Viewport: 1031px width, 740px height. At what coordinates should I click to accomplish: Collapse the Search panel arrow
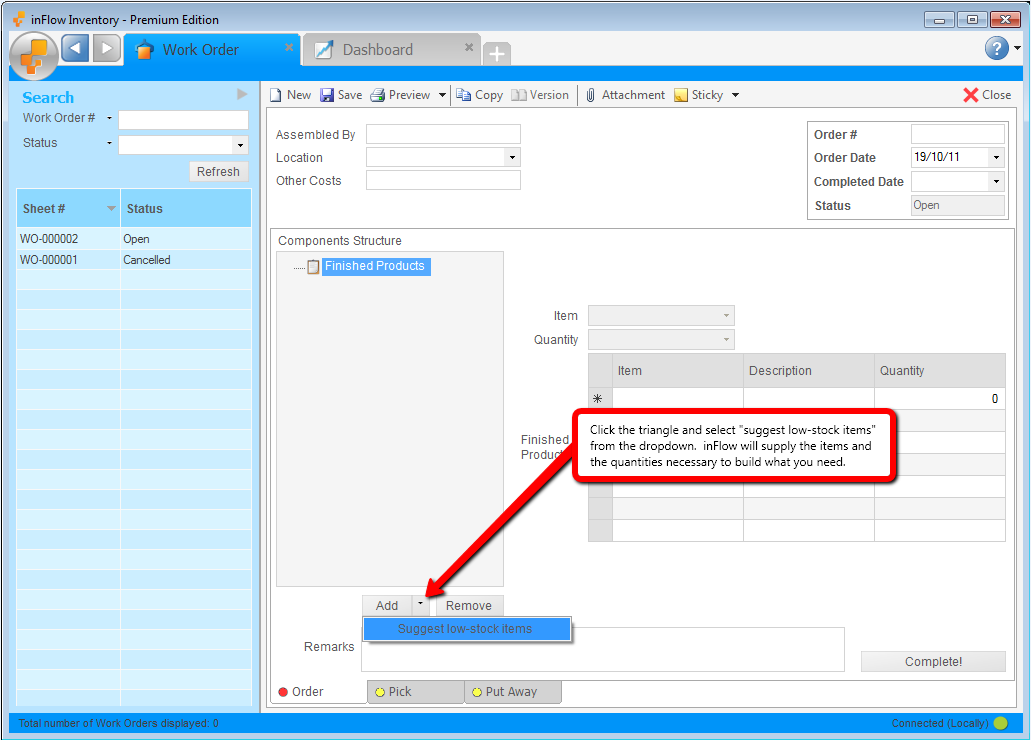(x=242, y=94)
